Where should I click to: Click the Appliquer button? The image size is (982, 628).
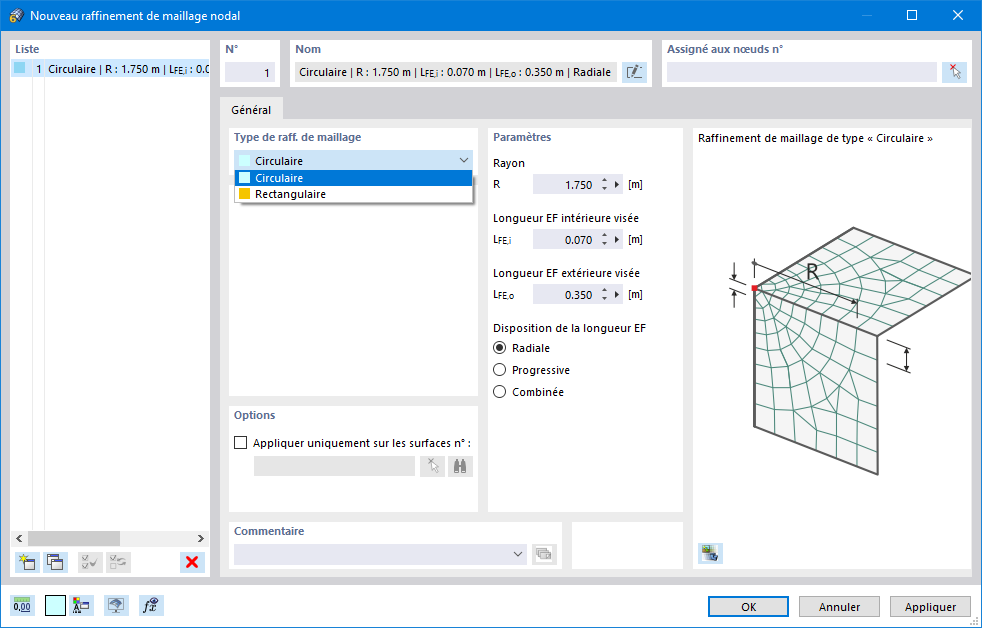(x=930, y=607)
